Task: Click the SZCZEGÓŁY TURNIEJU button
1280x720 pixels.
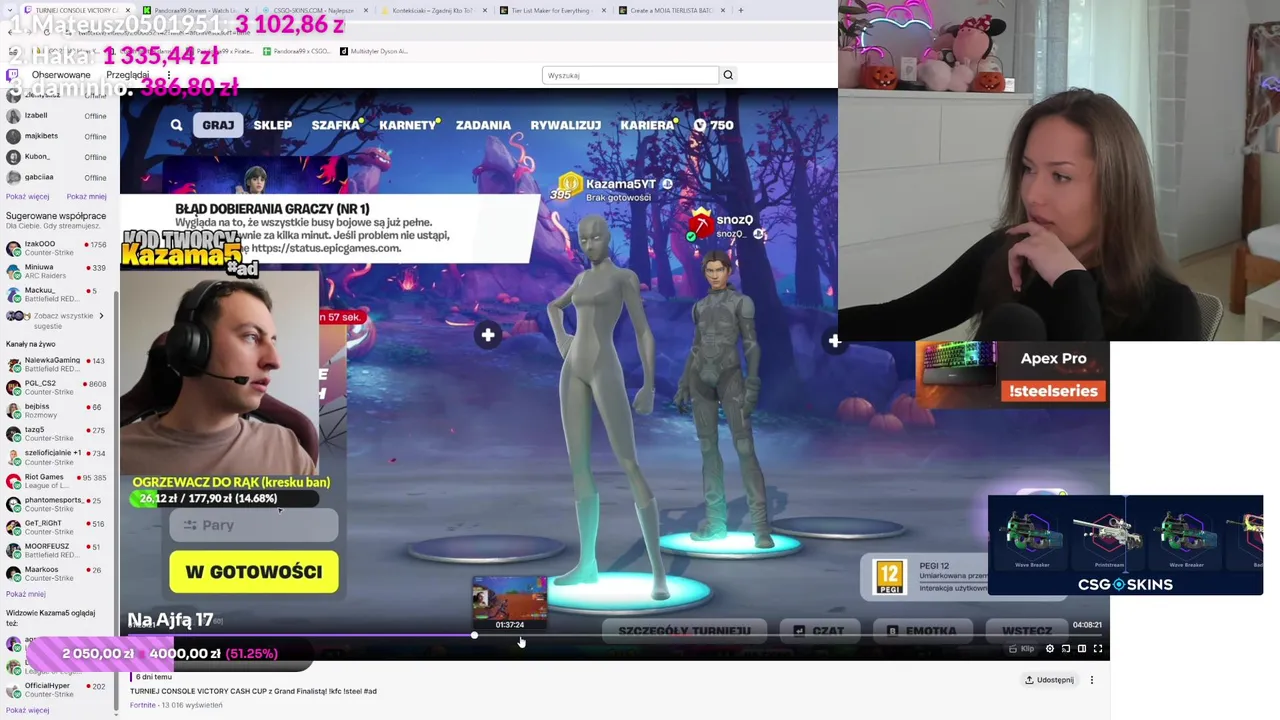Action: click(x=684, y=631)
